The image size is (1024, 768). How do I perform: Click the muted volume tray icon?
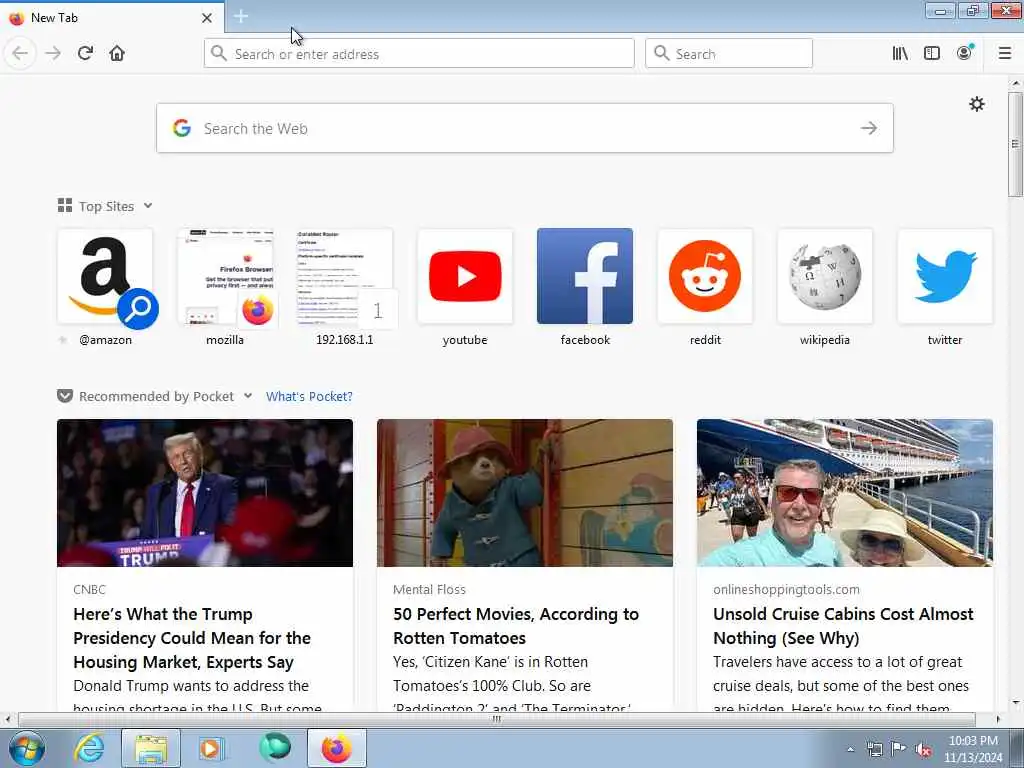923,749
